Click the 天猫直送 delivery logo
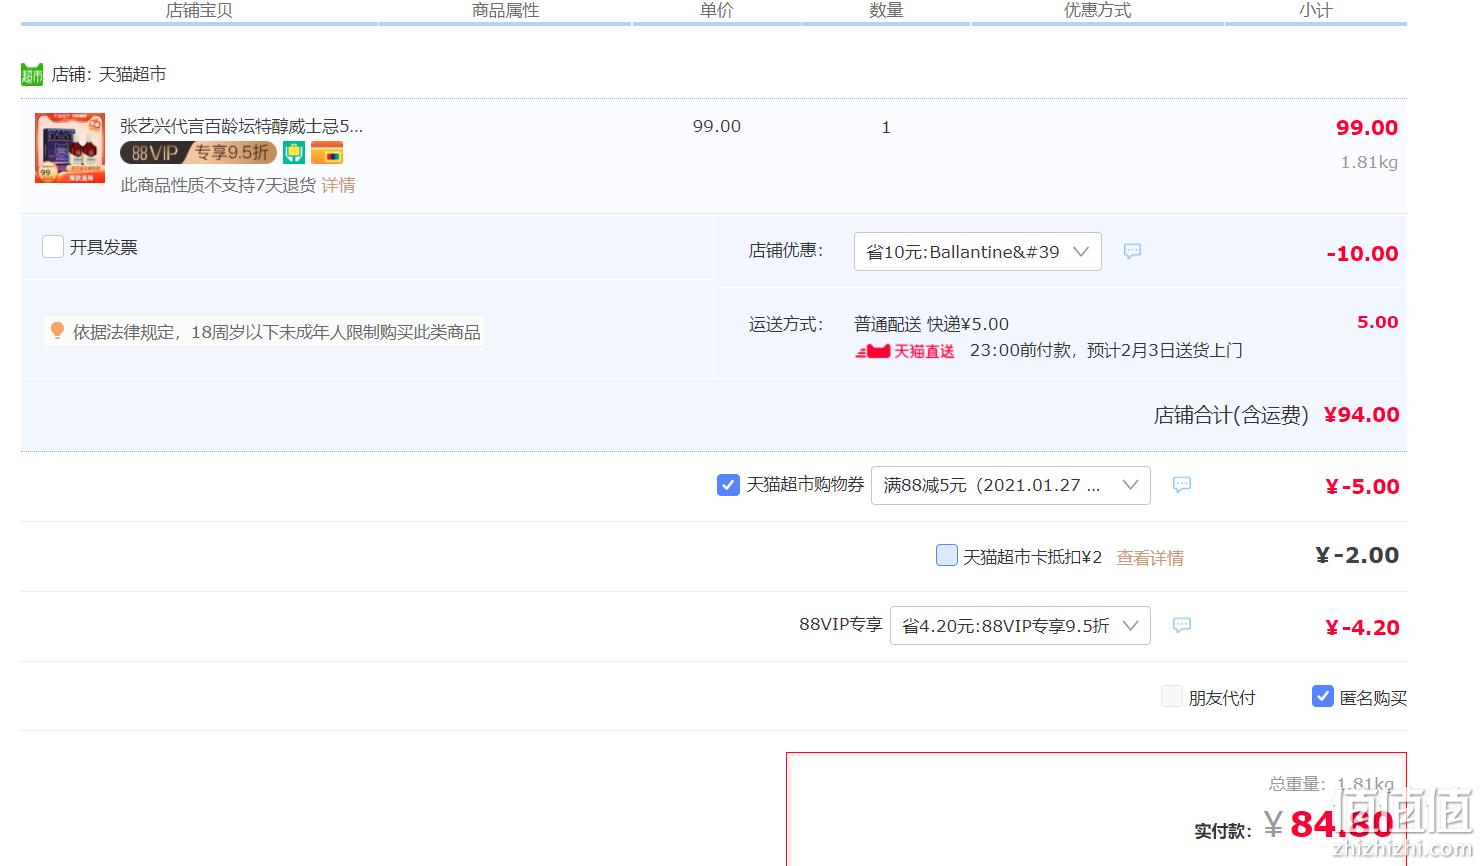Image resolution: width=1482 pixels, height=866 pixels. [x=904, y=351]
